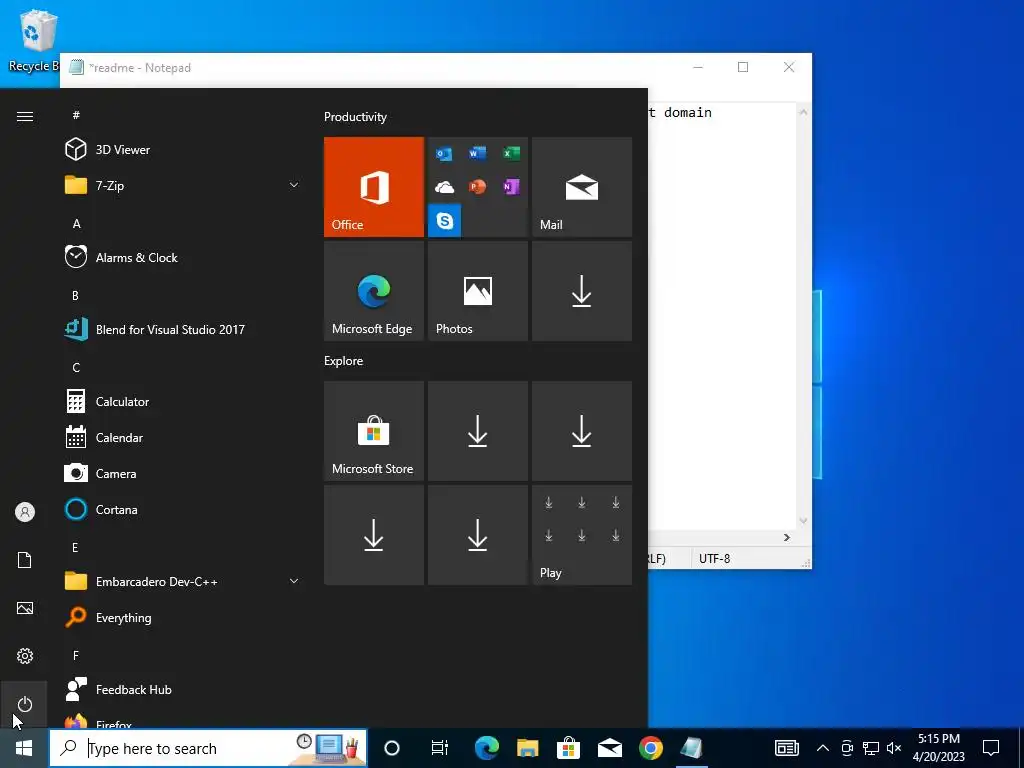Click the Cortana circle on taskbar
Image resolution: width=1024 pixels, height=768 pixels.
coord(392,748)
